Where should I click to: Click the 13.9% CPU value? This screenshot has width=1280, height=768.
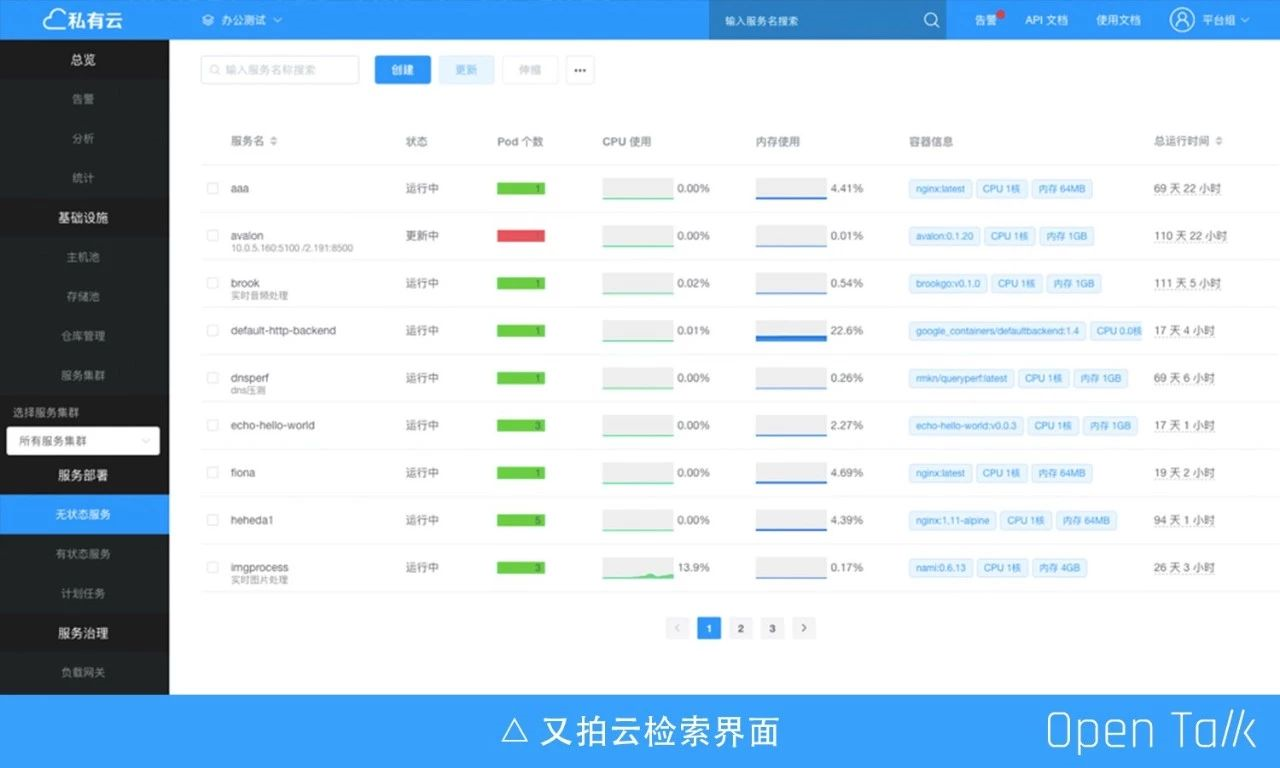tap(693, 567)
